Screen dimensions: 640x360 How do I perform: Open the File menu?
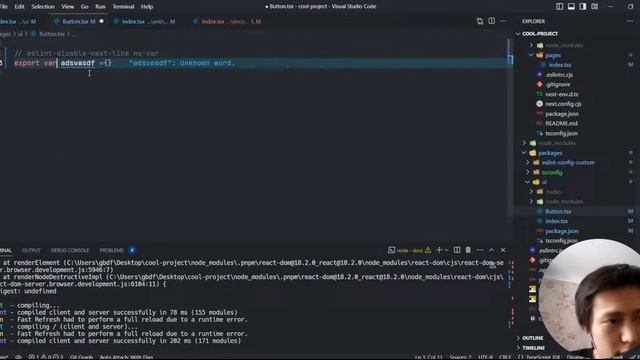coord(4,7)
